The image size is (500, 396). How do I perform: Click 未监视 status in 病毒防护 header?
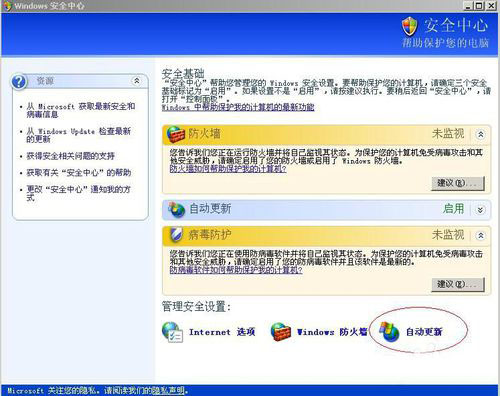pyautogui.click(x=448, y=235)
